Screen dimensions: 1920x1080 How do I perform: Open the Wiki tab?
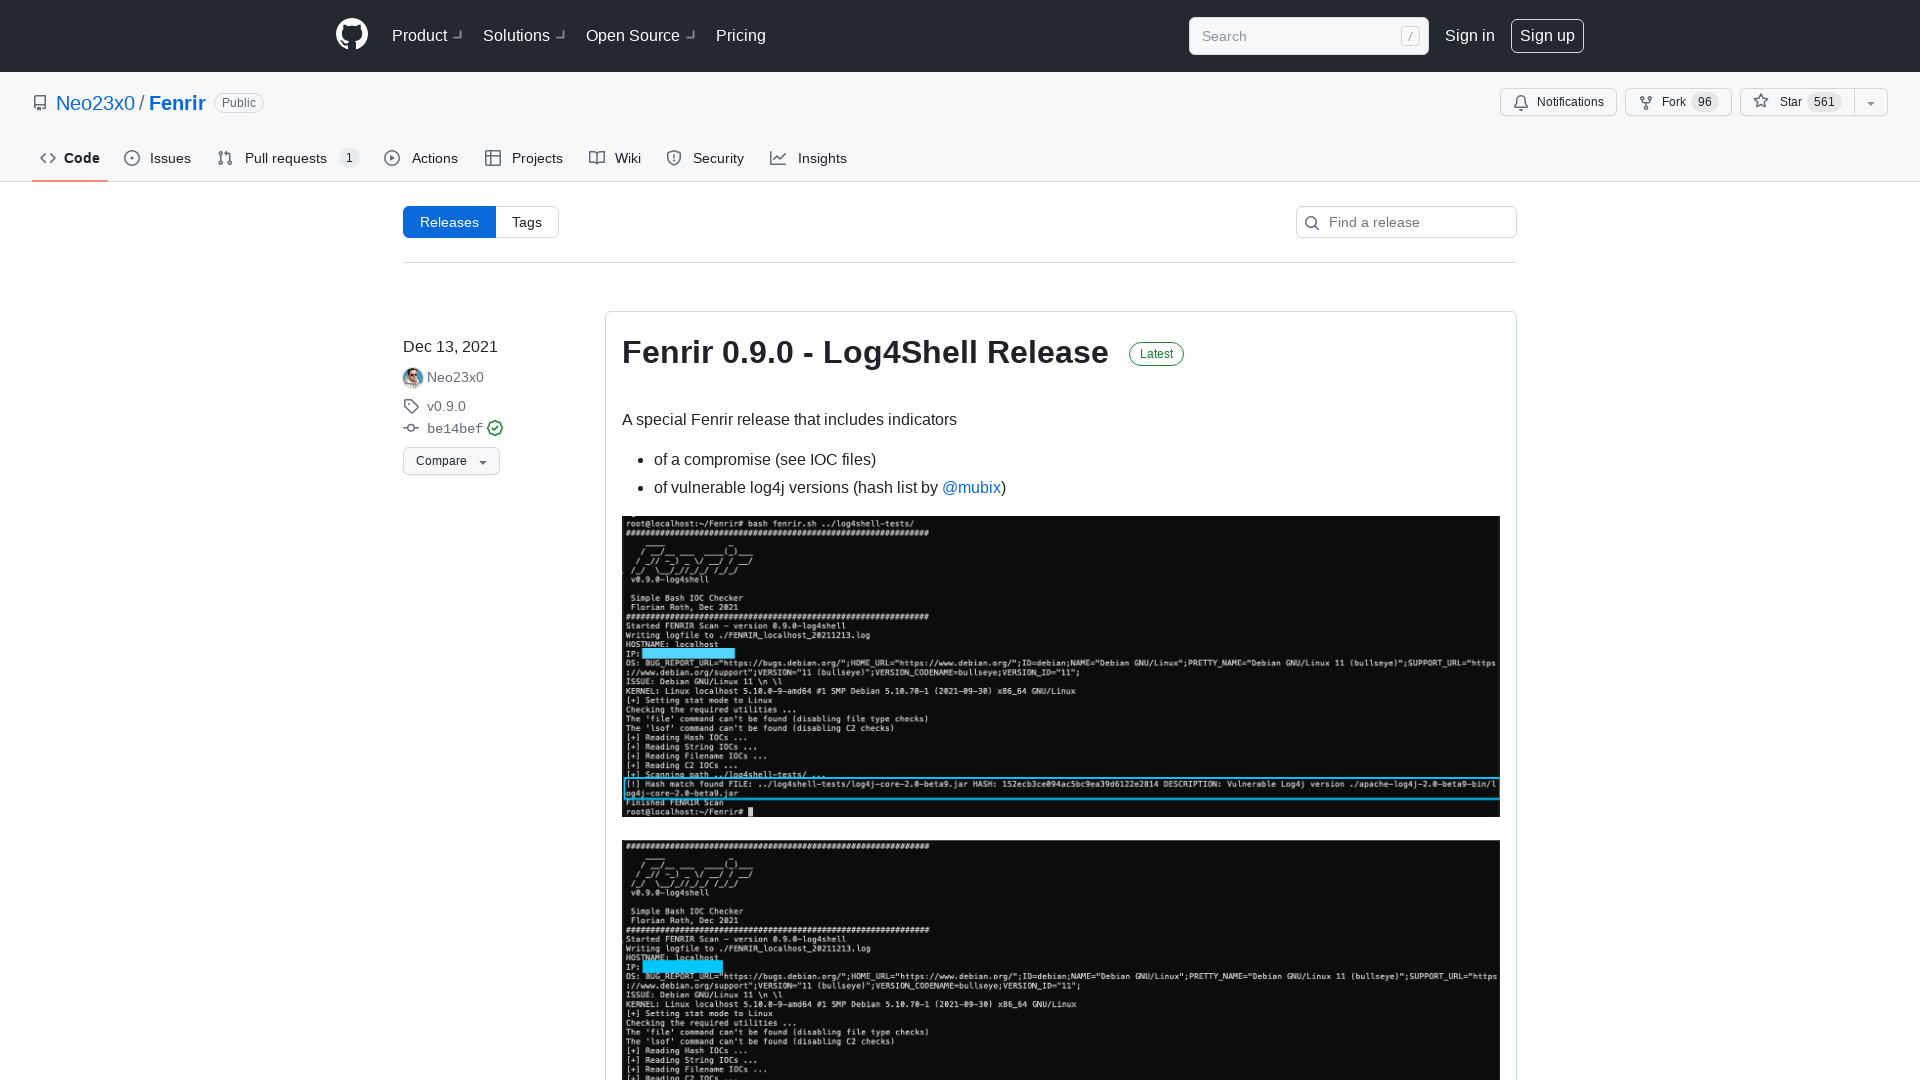click(615, 158)
